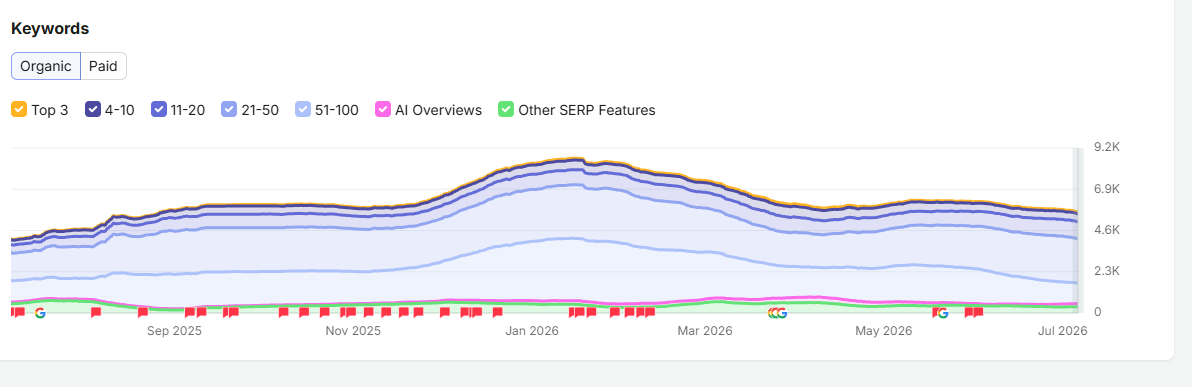Click the 4.6K y-axis label
The height and width of the screenshot is (387, 1192).
pyautogui.click(x=1107, y=230)
